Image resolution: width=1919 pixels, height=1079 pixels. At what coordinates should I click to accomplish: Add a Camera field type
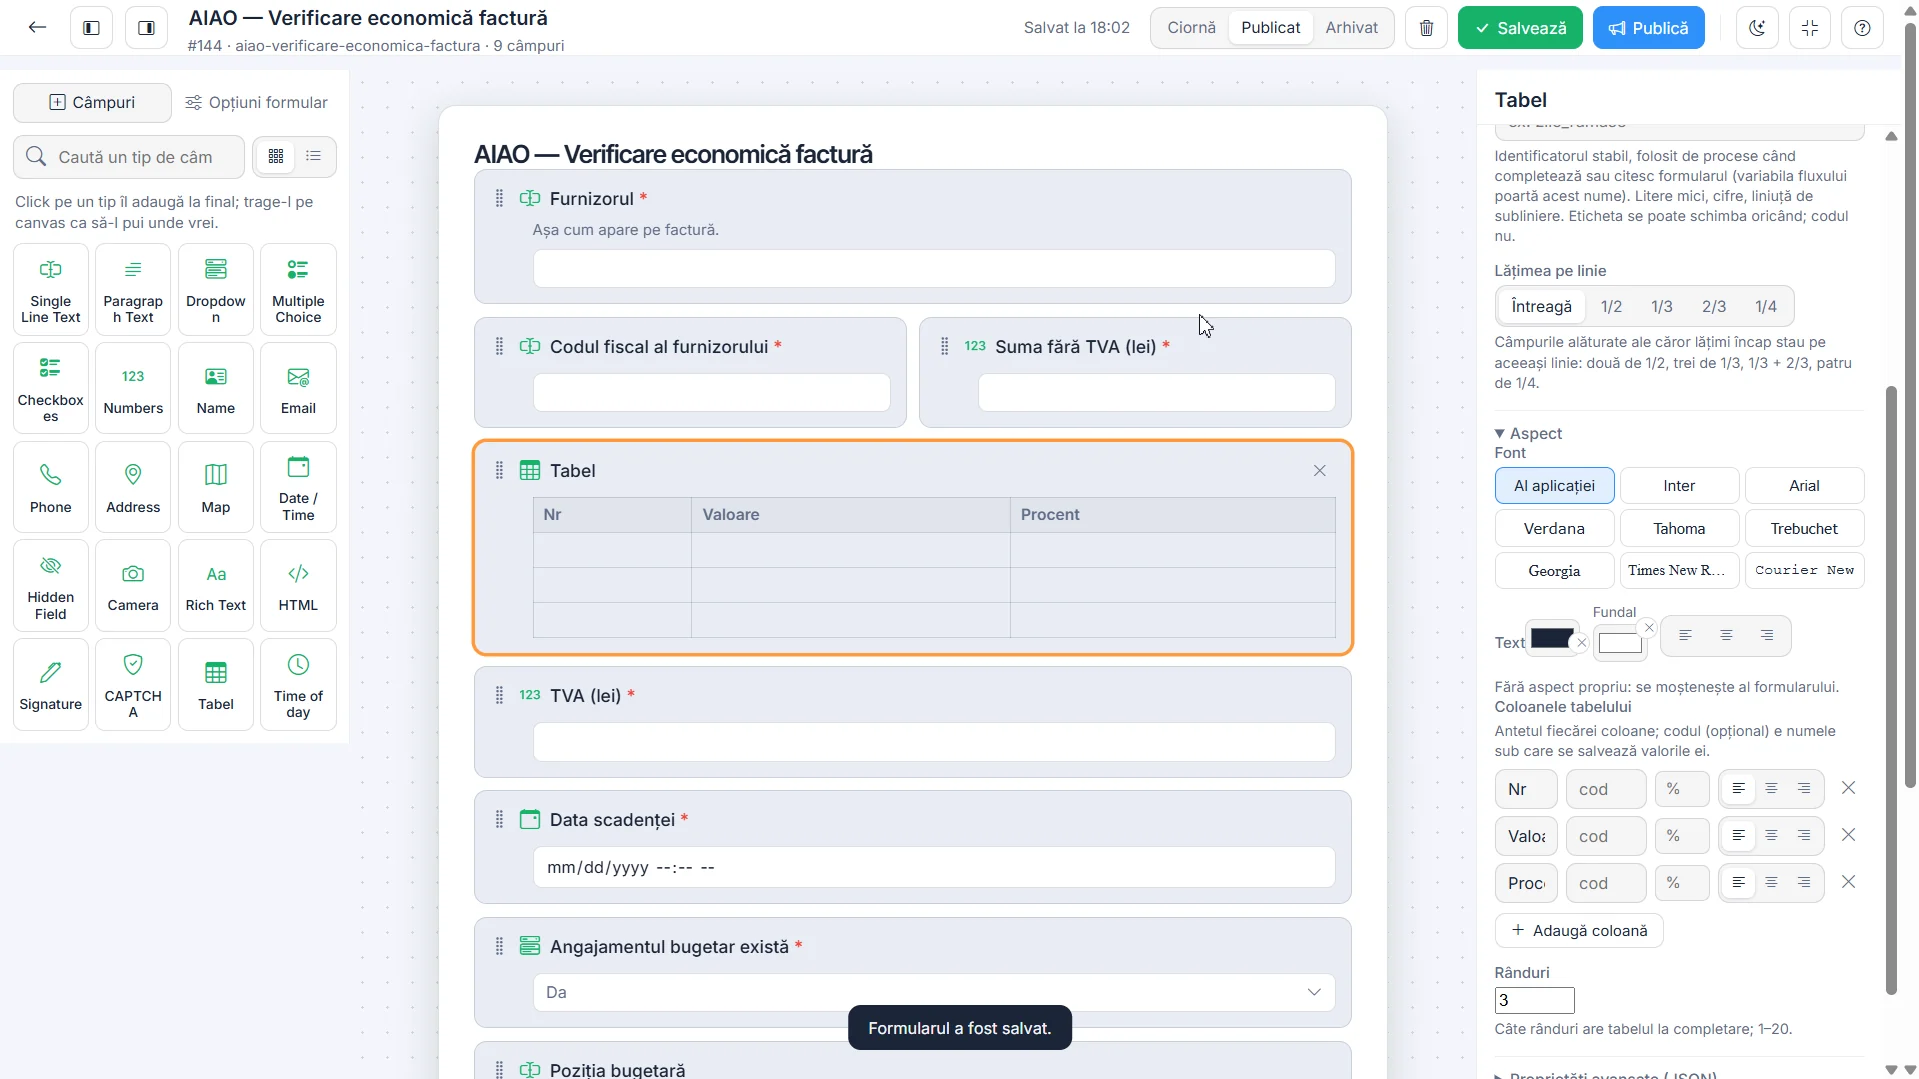pyautogui.click(x=133, y=586)
